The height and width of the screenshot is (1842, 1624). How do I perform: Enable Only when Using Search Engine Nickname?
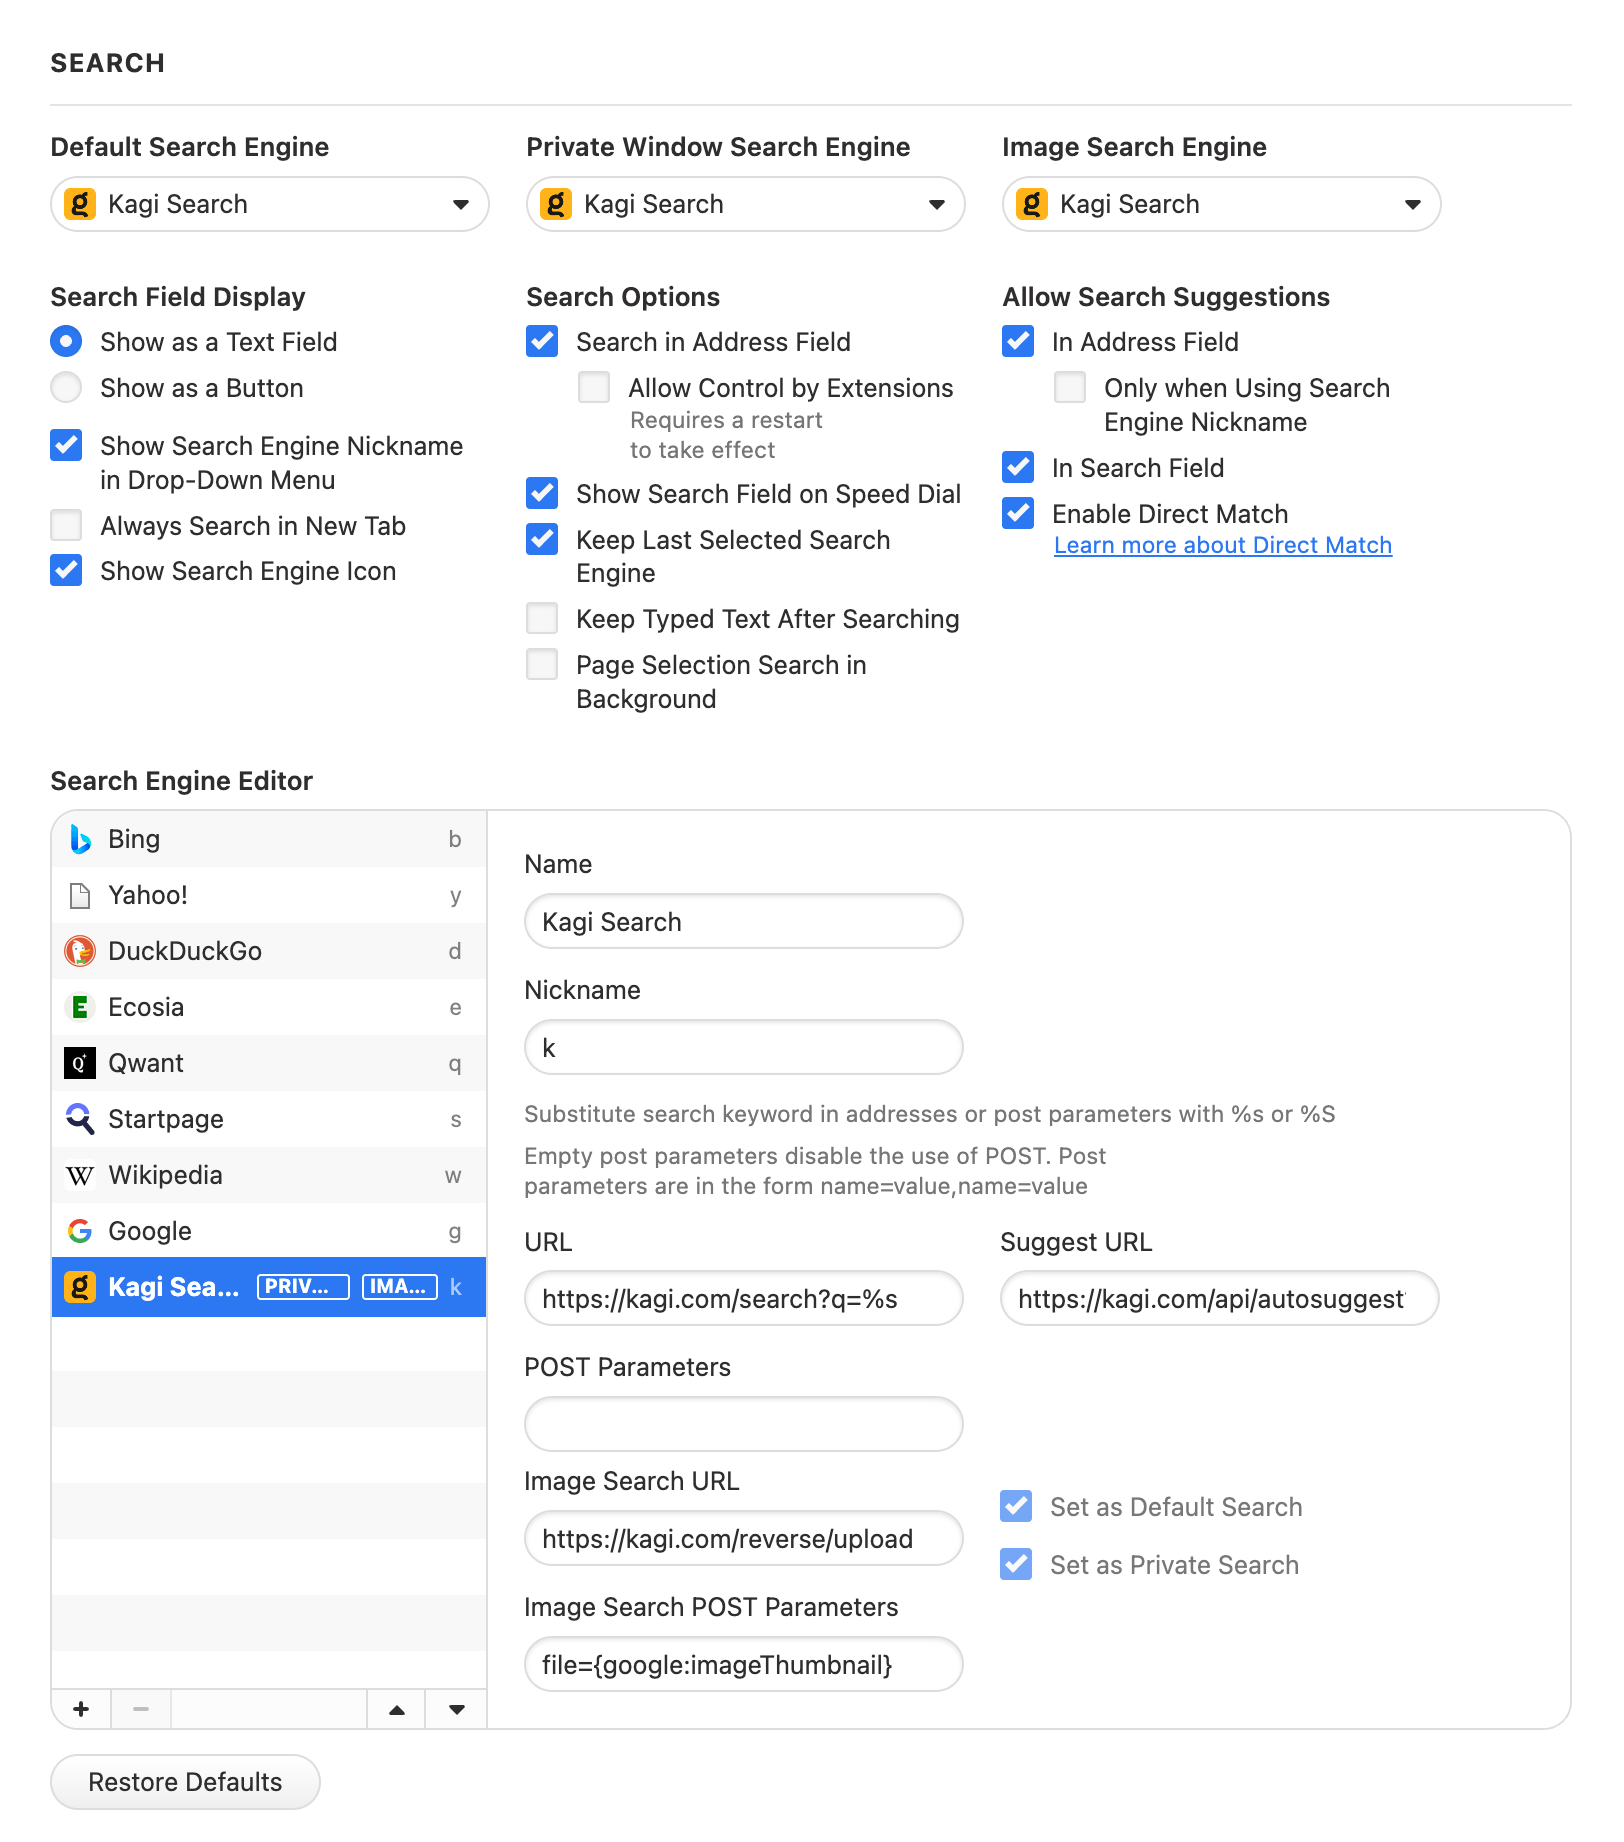pyautogui.click(x=1070, y=388)
